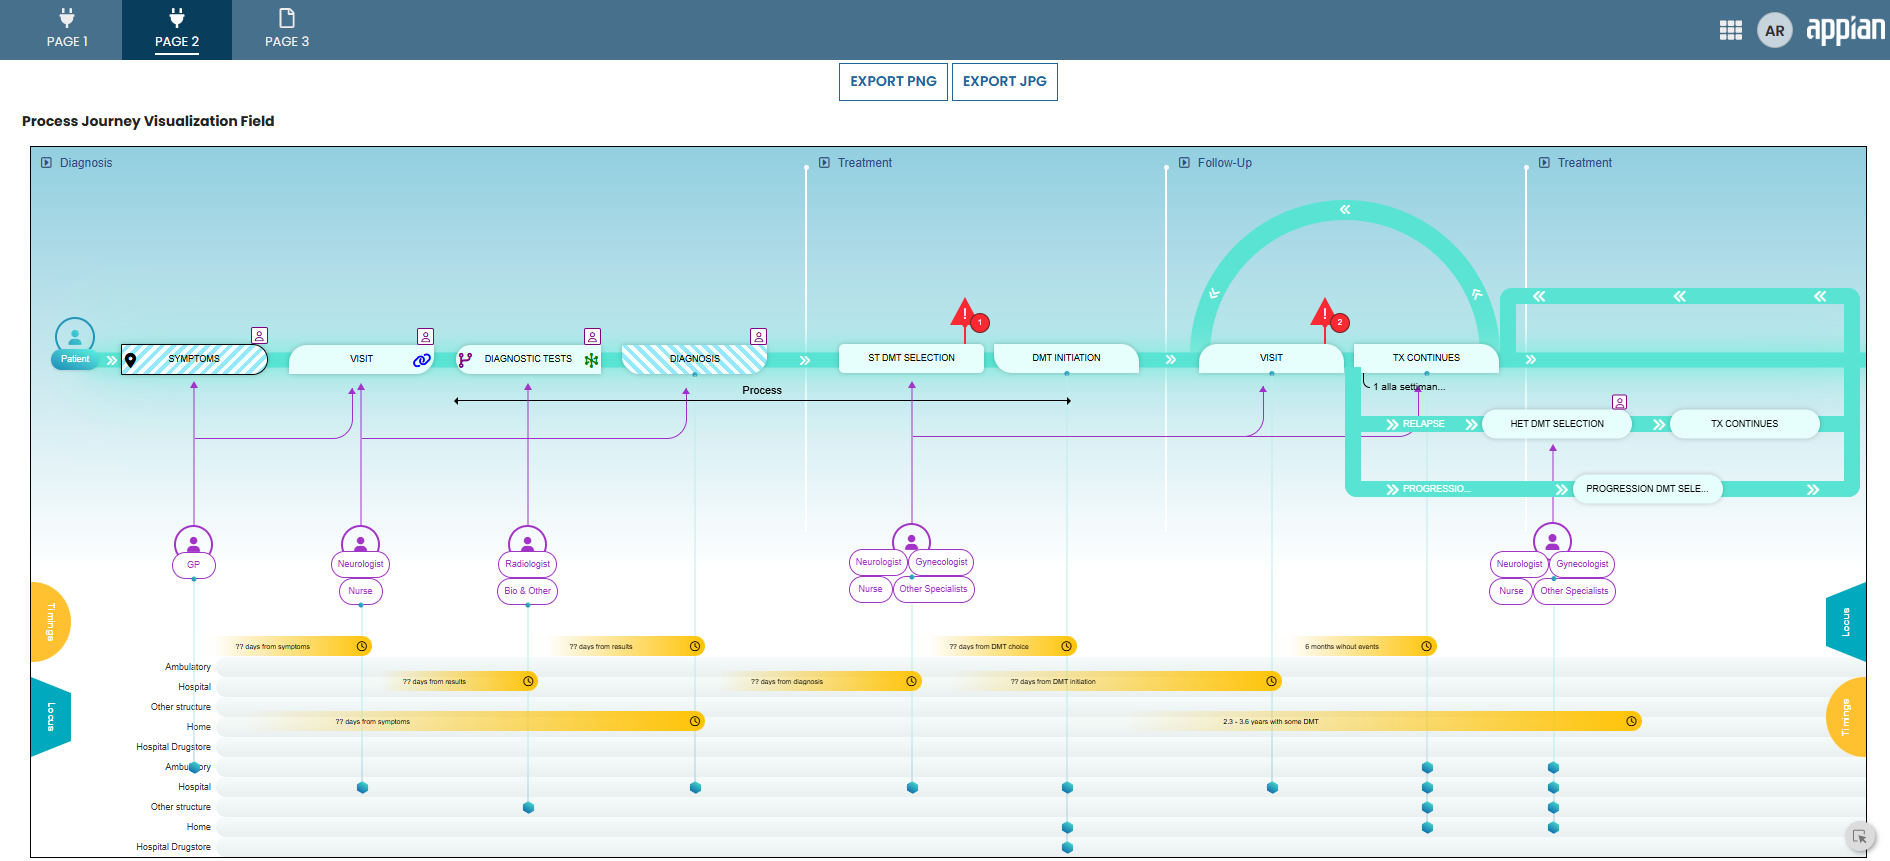This screenshot has height=861, width=1890.
Task: Open the apps grid navigation menu
Action: pos(1730,31)
